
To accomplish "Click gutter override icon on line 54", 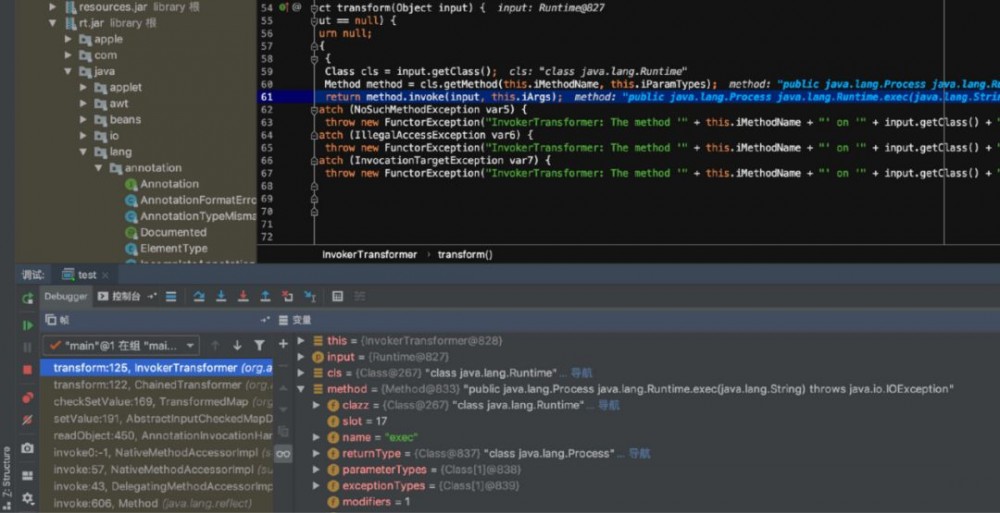I will [x=283, y=8].
